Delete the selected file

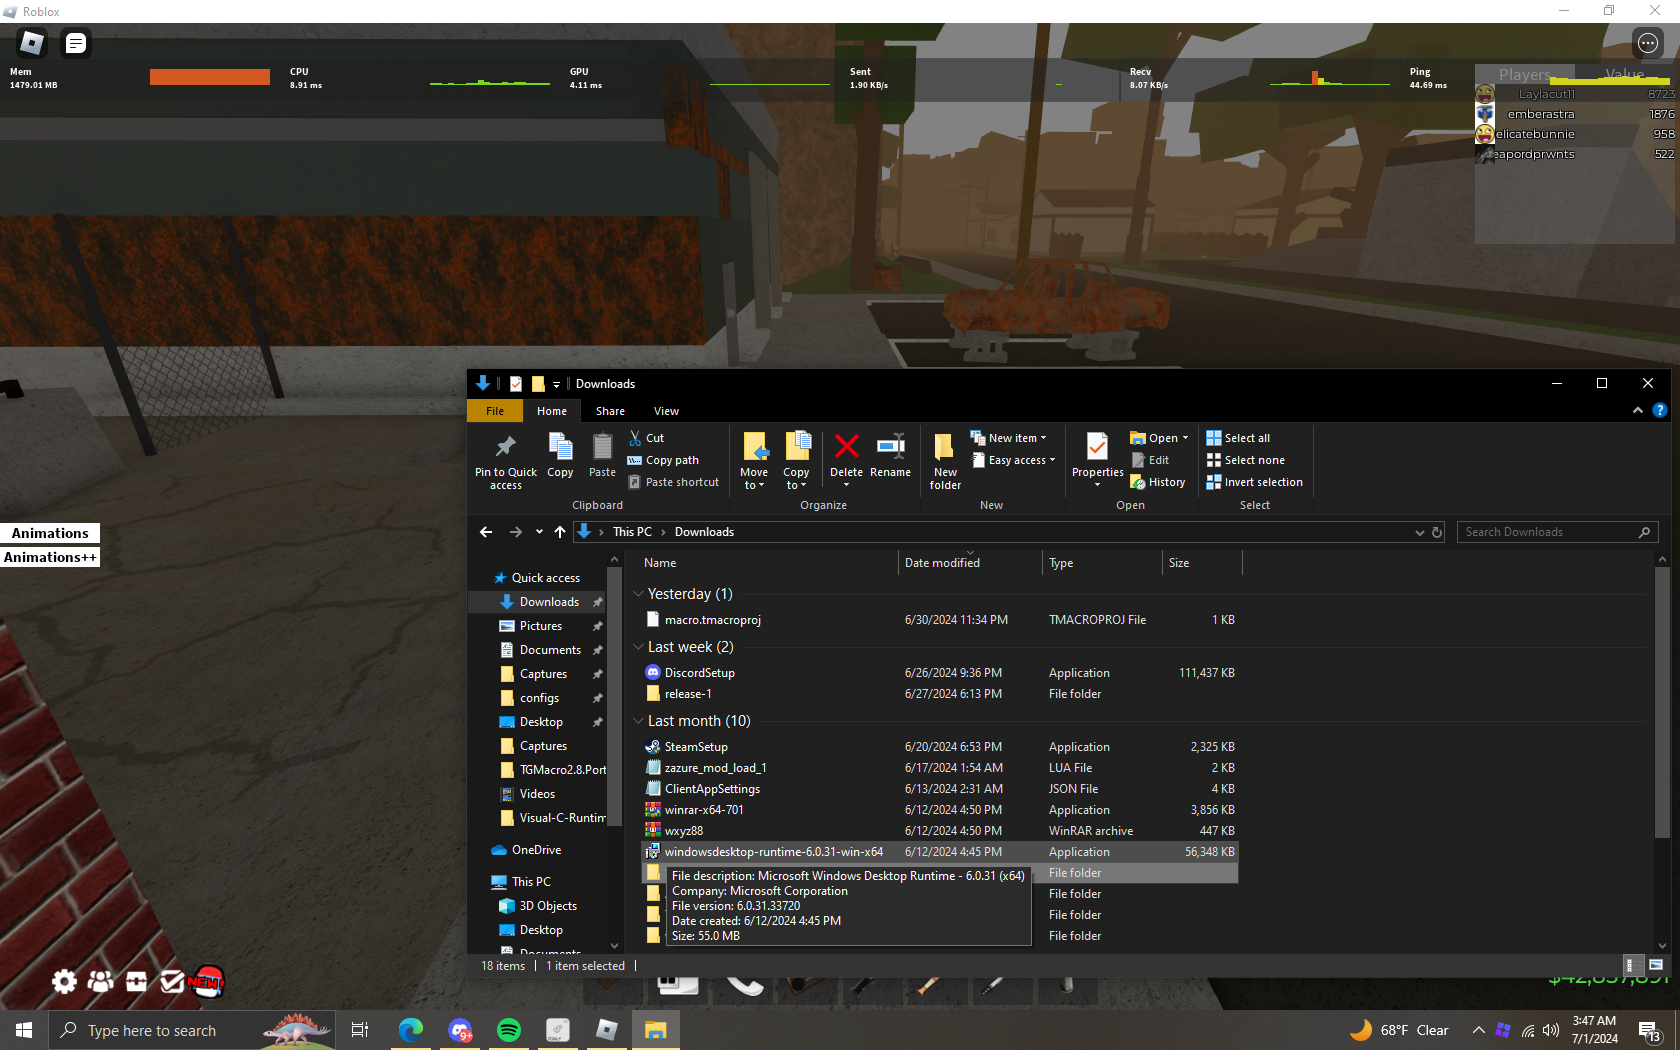click(x=846, y=460)
